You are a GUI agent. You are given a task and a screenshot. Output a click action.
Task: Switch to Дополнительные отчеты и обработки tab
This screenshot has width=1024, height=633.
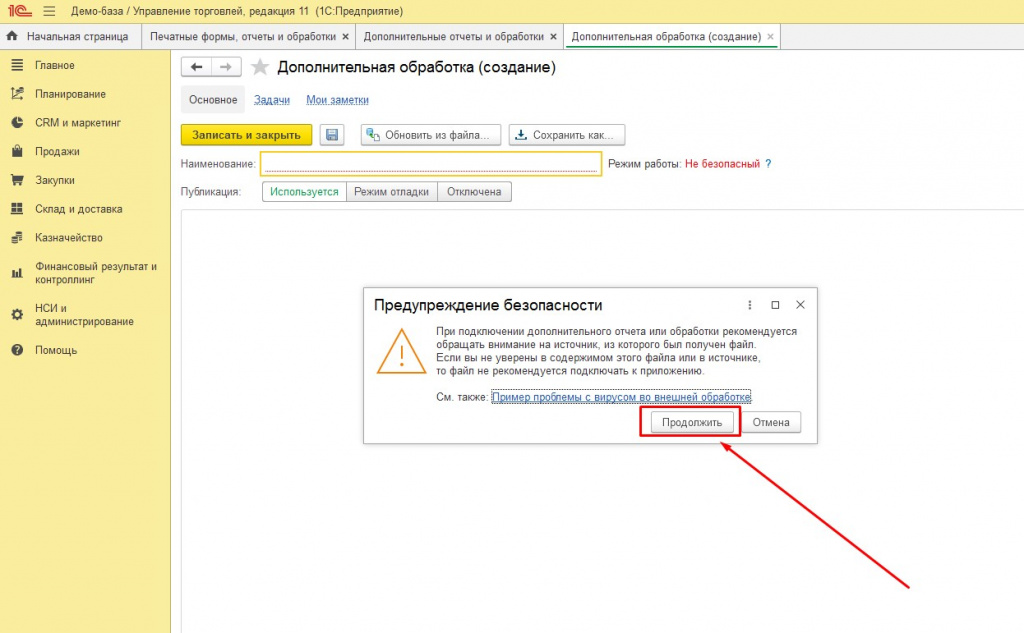point(454,37)
